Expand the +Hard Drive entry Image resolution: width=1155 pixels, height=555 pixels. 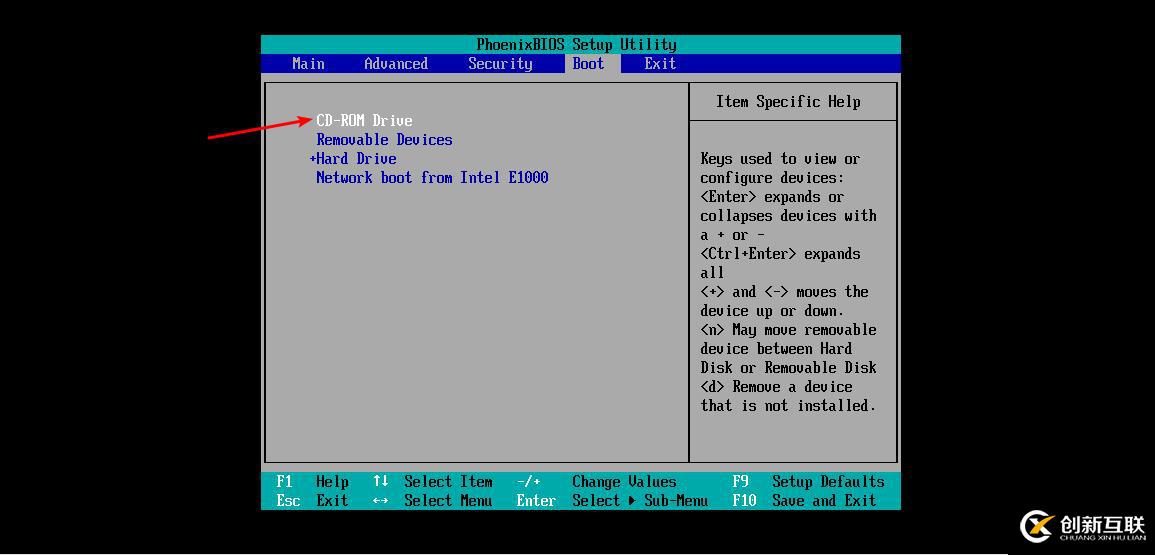353,158
